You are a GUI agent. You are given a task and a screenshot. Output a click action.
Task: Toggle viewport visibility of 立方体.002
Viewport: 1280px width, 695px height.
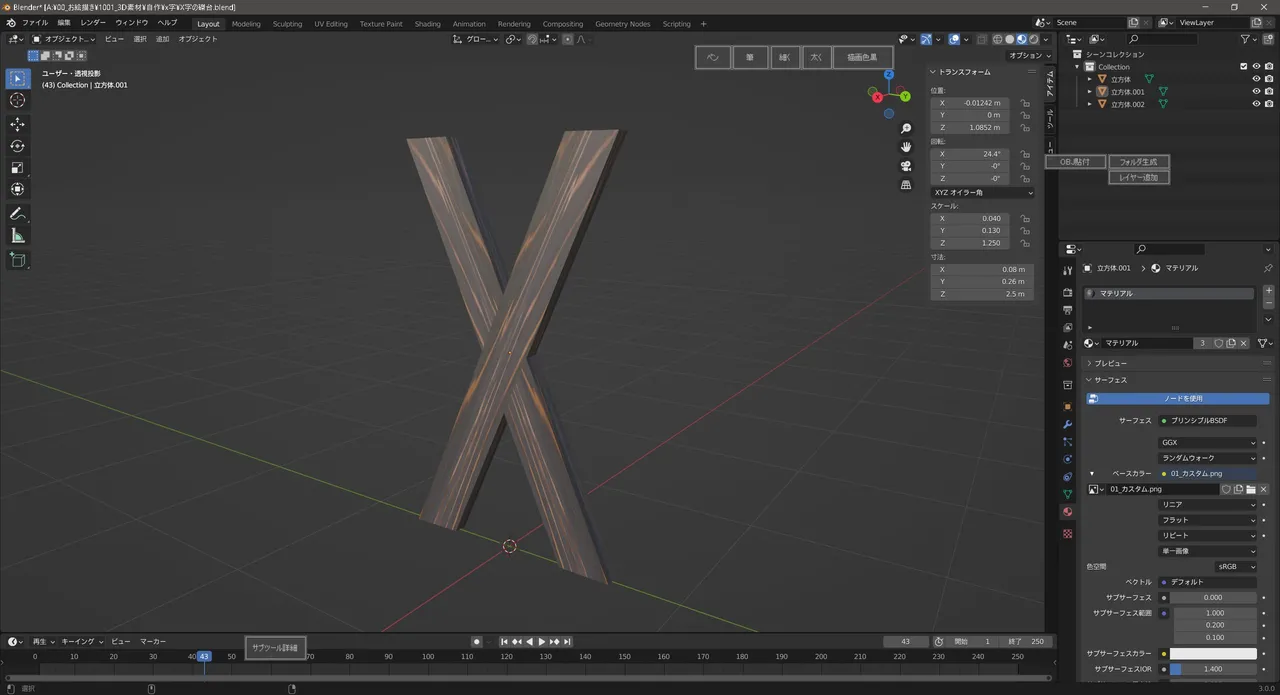tap(1256, 104)
